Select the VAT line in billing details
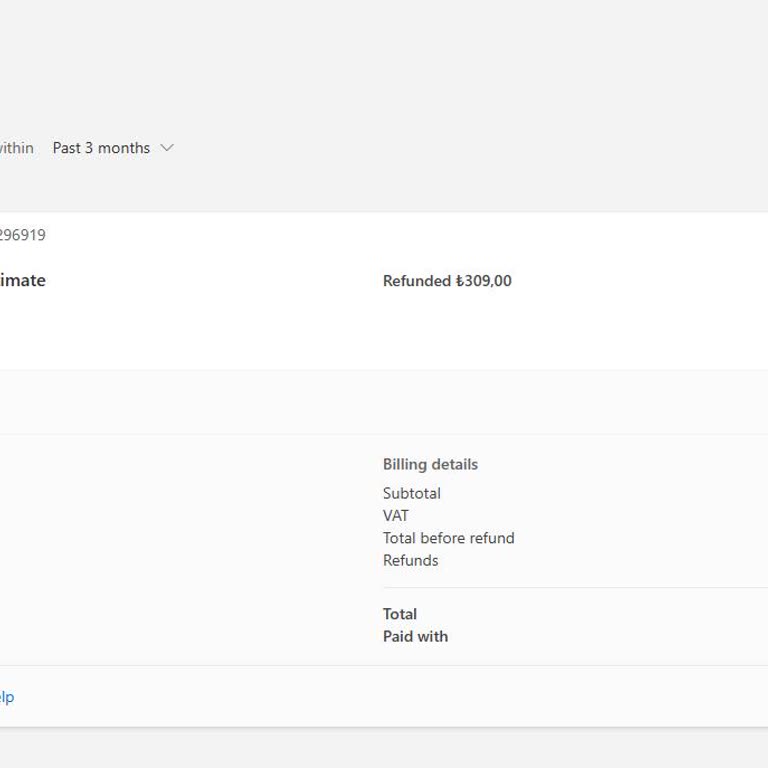Image resolution: width=768 pixels, height=768 pixels. pos(395,515)
